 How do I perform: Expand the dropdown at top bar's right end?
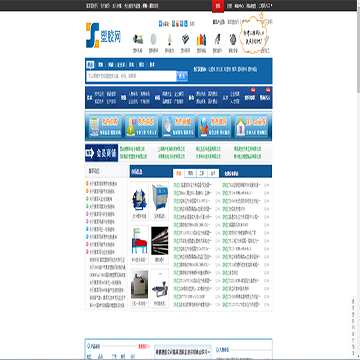pyautogui.click(x=266, y=6)
